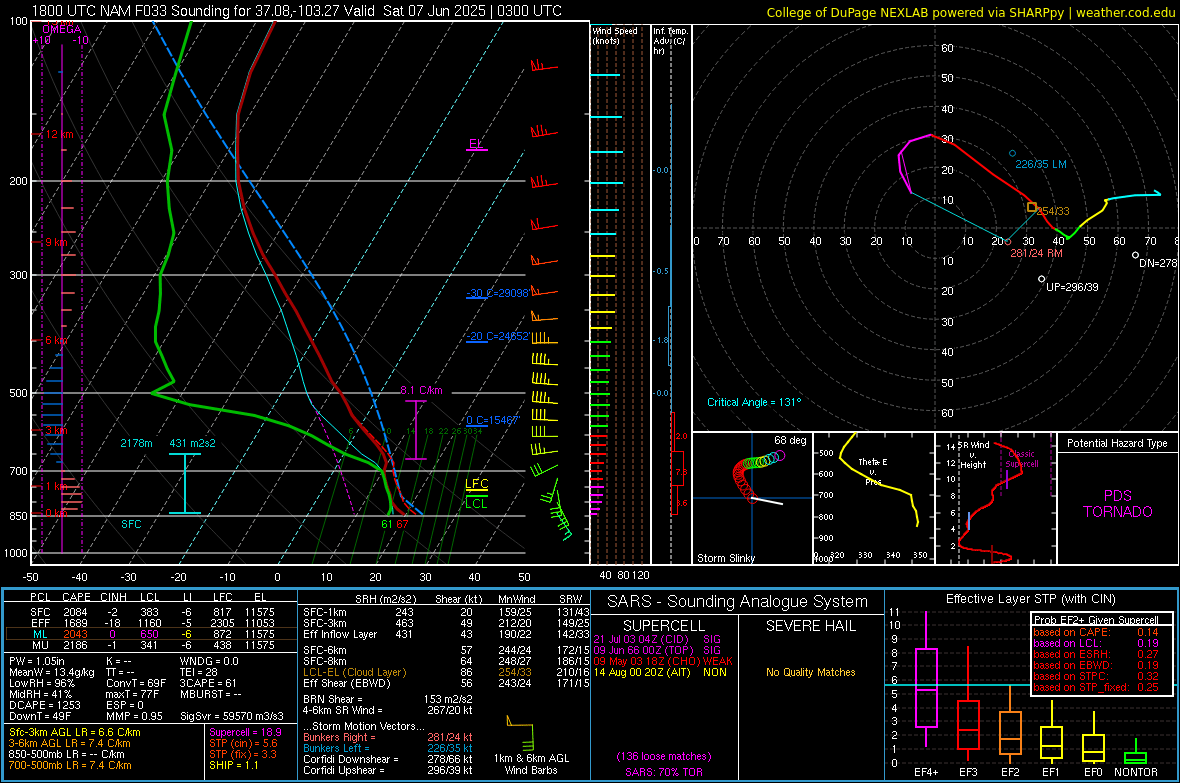Click the 0 C=15467' freezing level label
This screenshot has height=783, width=1180.
click(x=493, y=420)
